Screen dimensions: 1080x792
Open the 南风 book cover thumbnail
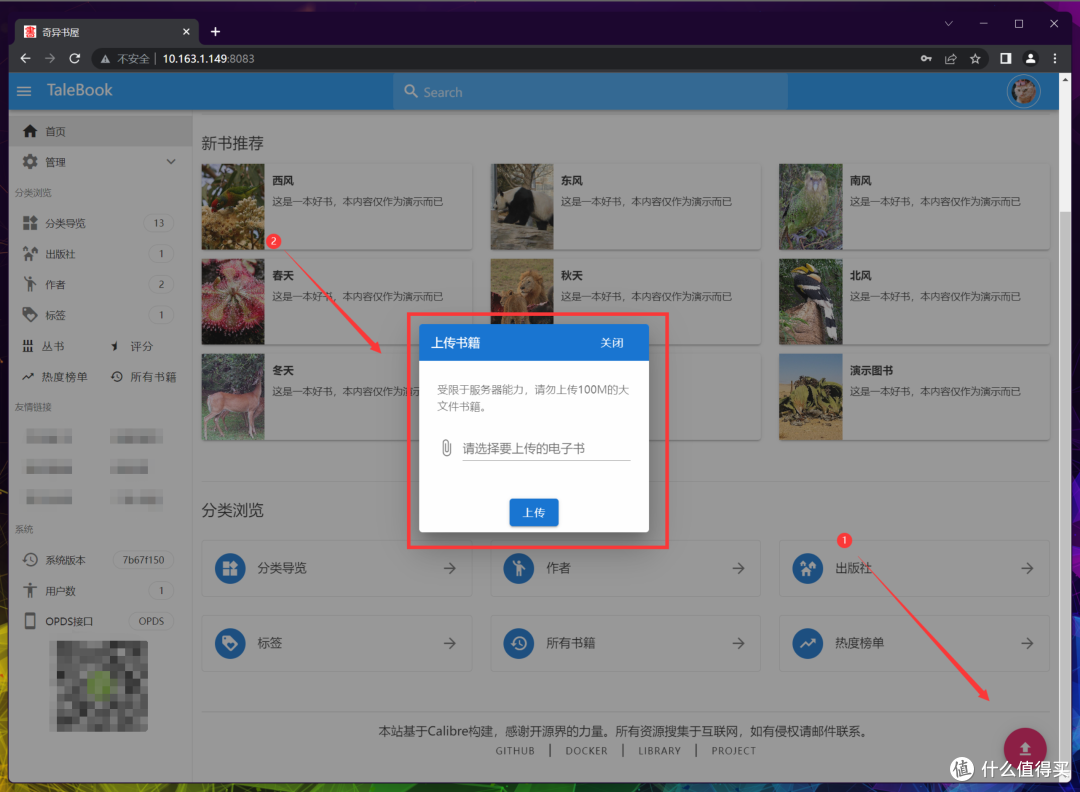[x=811, y=207]
